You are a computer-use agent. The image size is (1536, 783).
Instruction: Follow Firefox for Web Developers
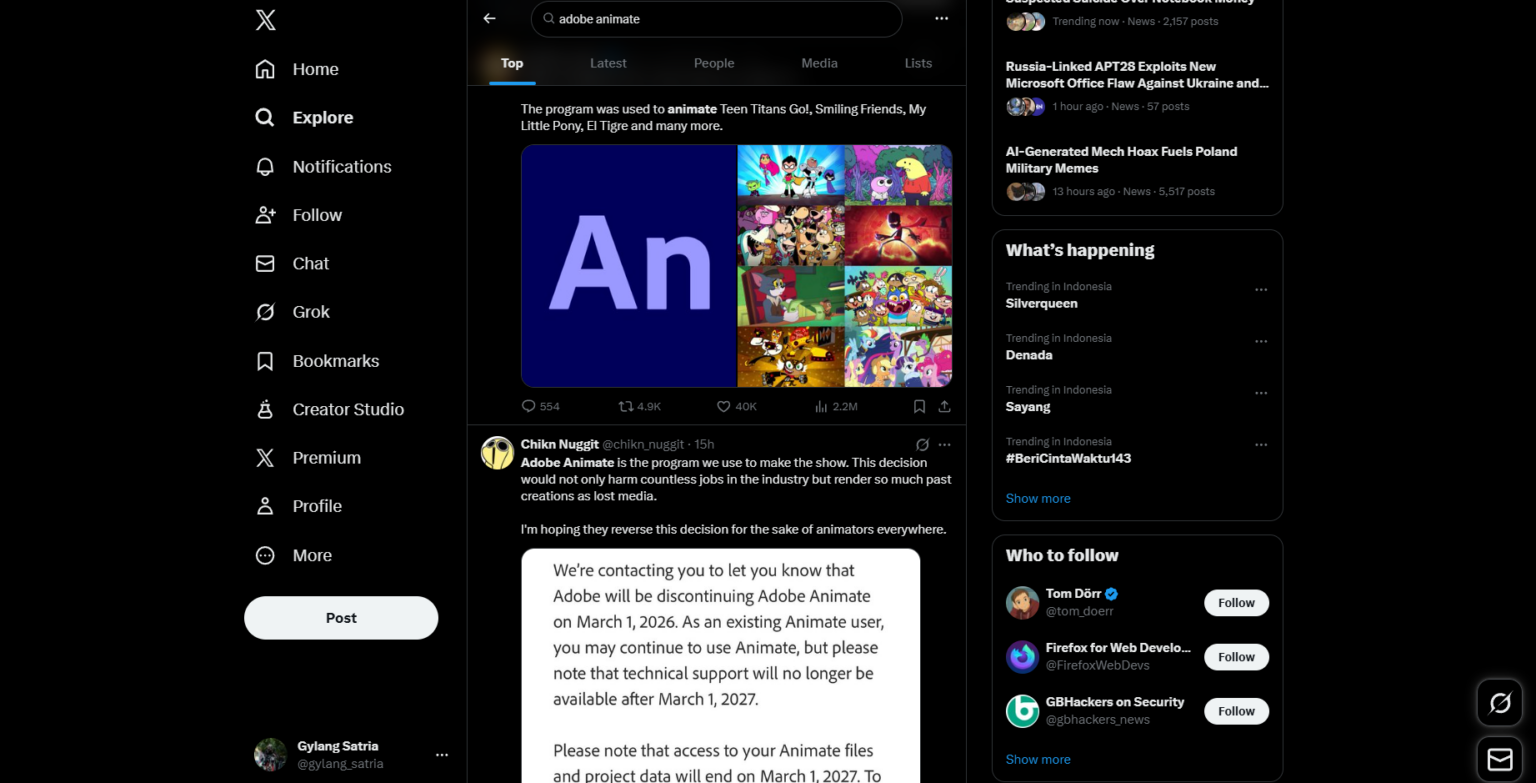coord(1236,657)
